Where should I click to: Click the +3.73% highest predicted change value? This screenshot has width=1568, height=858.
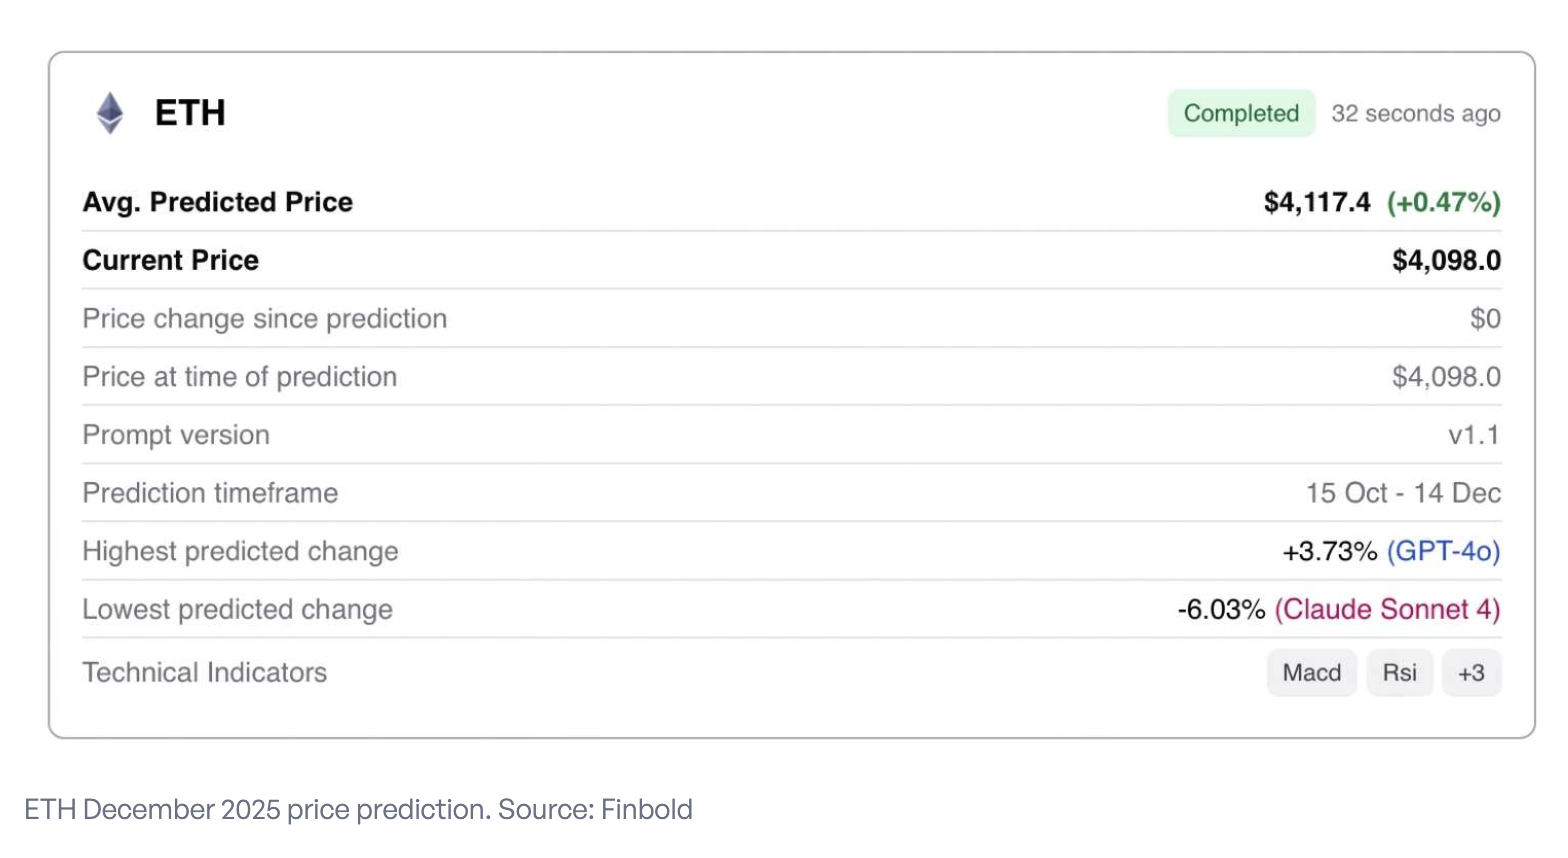click(1329, 551)
